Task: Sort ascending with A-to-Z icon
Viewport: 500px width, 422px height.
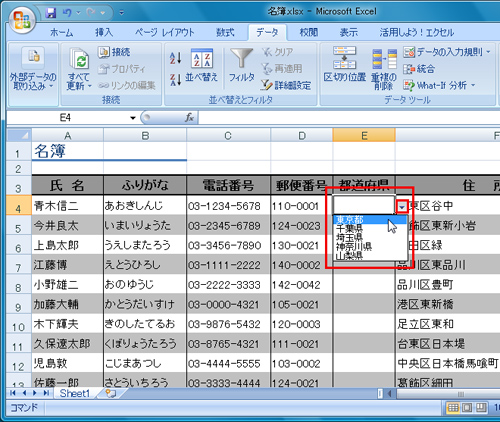Action: click(175, 58)
